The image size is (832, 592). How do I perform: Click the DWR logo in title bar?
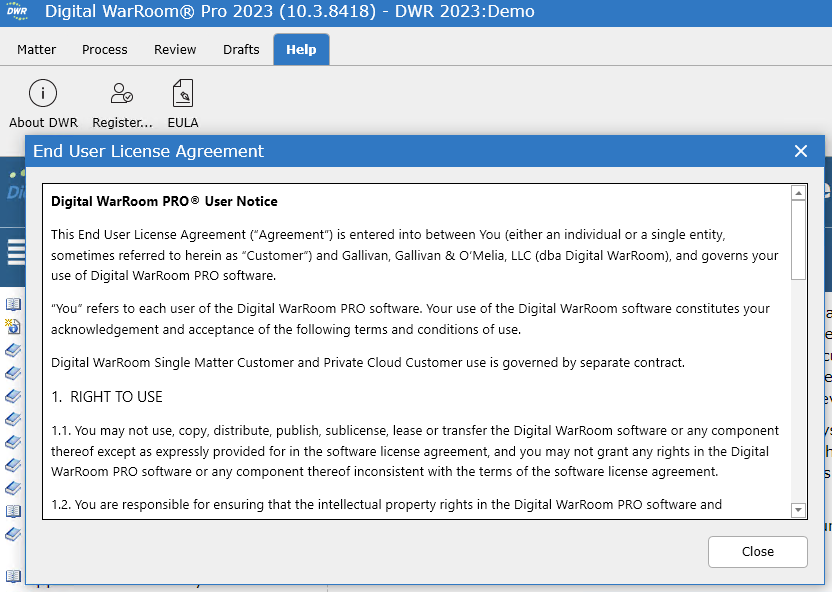tap(17, 11)
